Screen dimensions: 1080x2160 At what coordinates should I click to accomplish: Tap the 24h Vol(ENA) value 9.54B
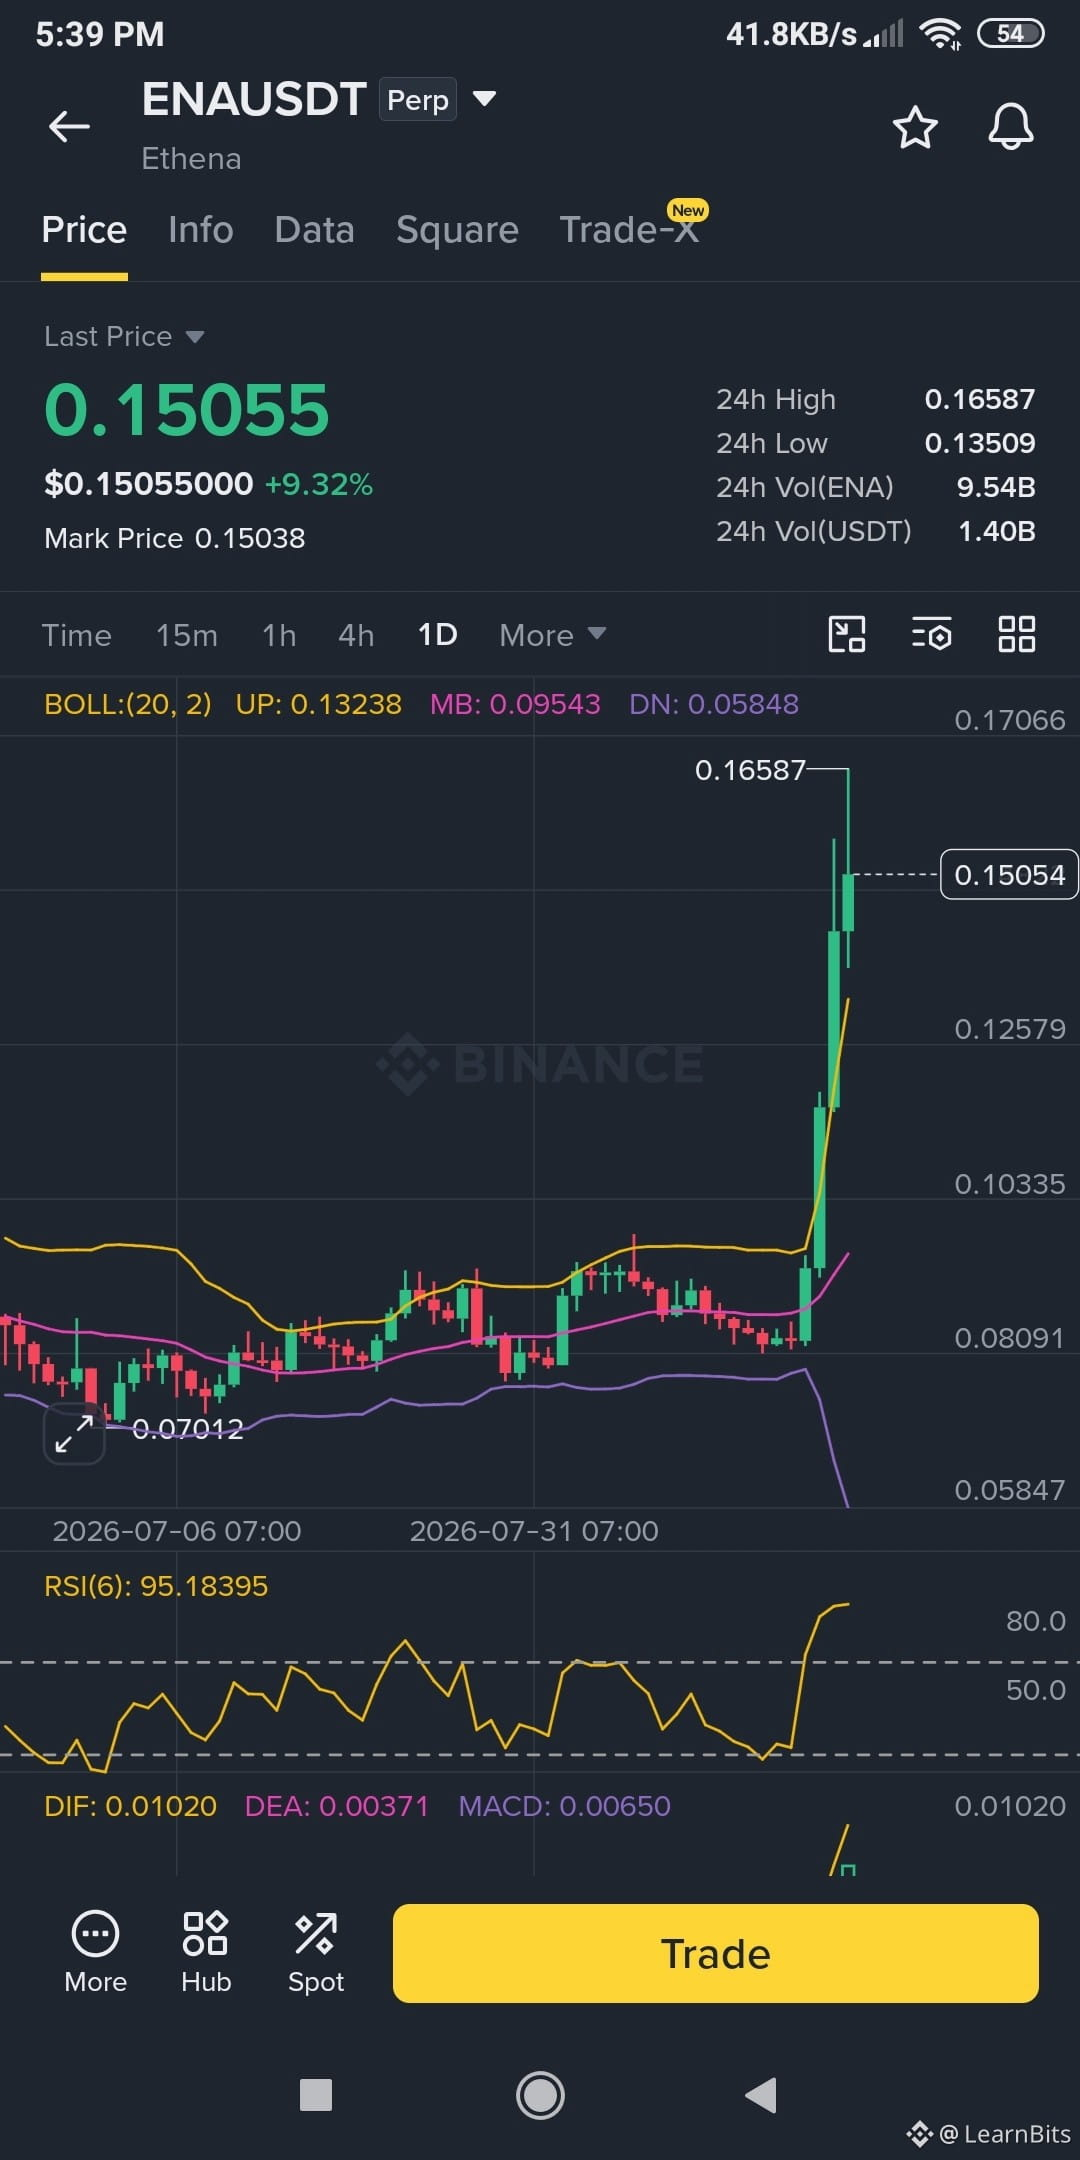click(996, 487)
